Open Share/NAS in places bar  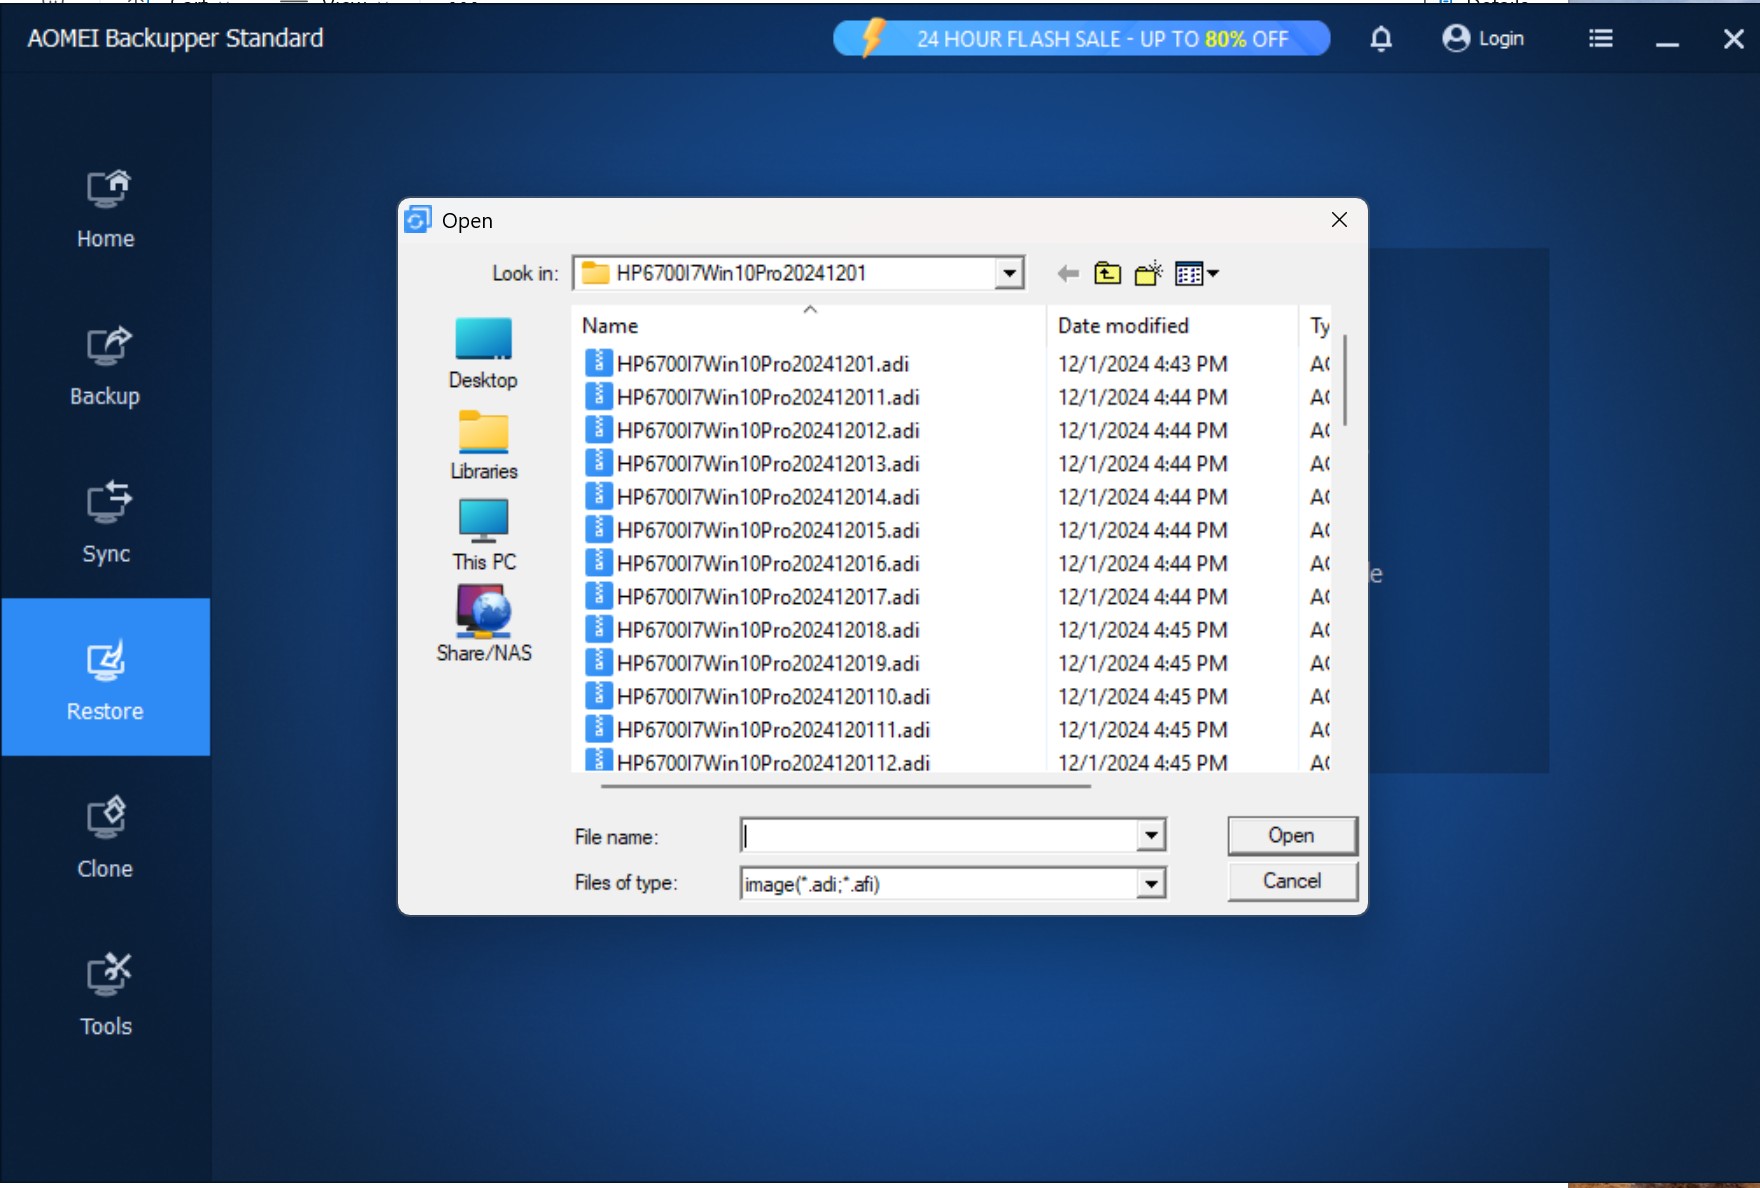(483, 625)
